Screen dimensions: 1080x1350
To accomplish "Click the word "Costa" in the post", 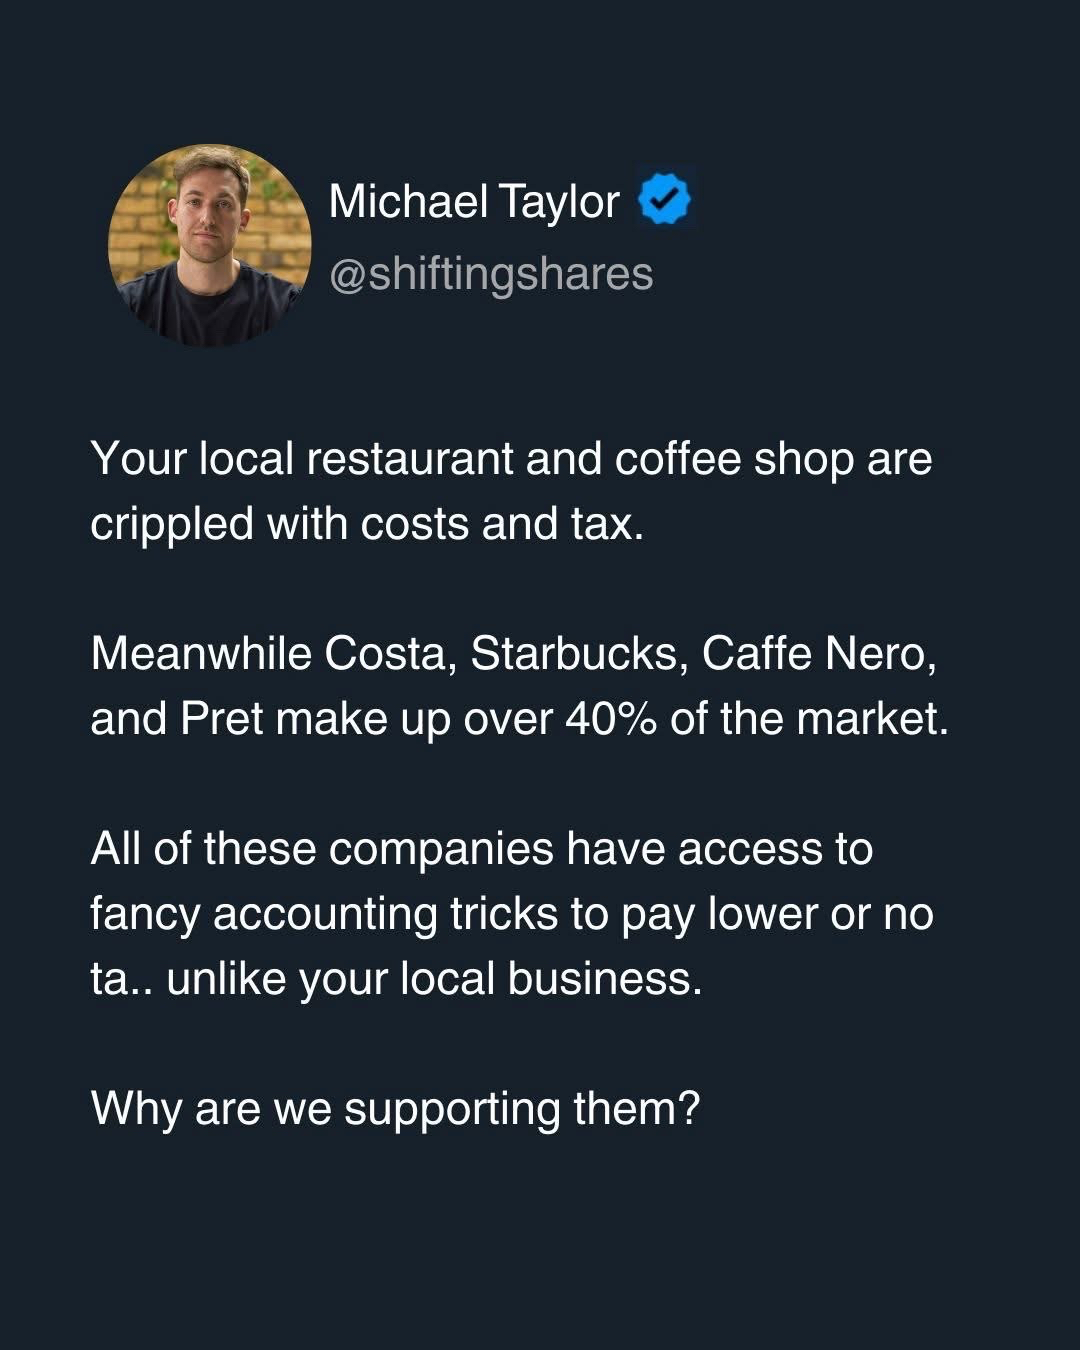I will [389, 654].
